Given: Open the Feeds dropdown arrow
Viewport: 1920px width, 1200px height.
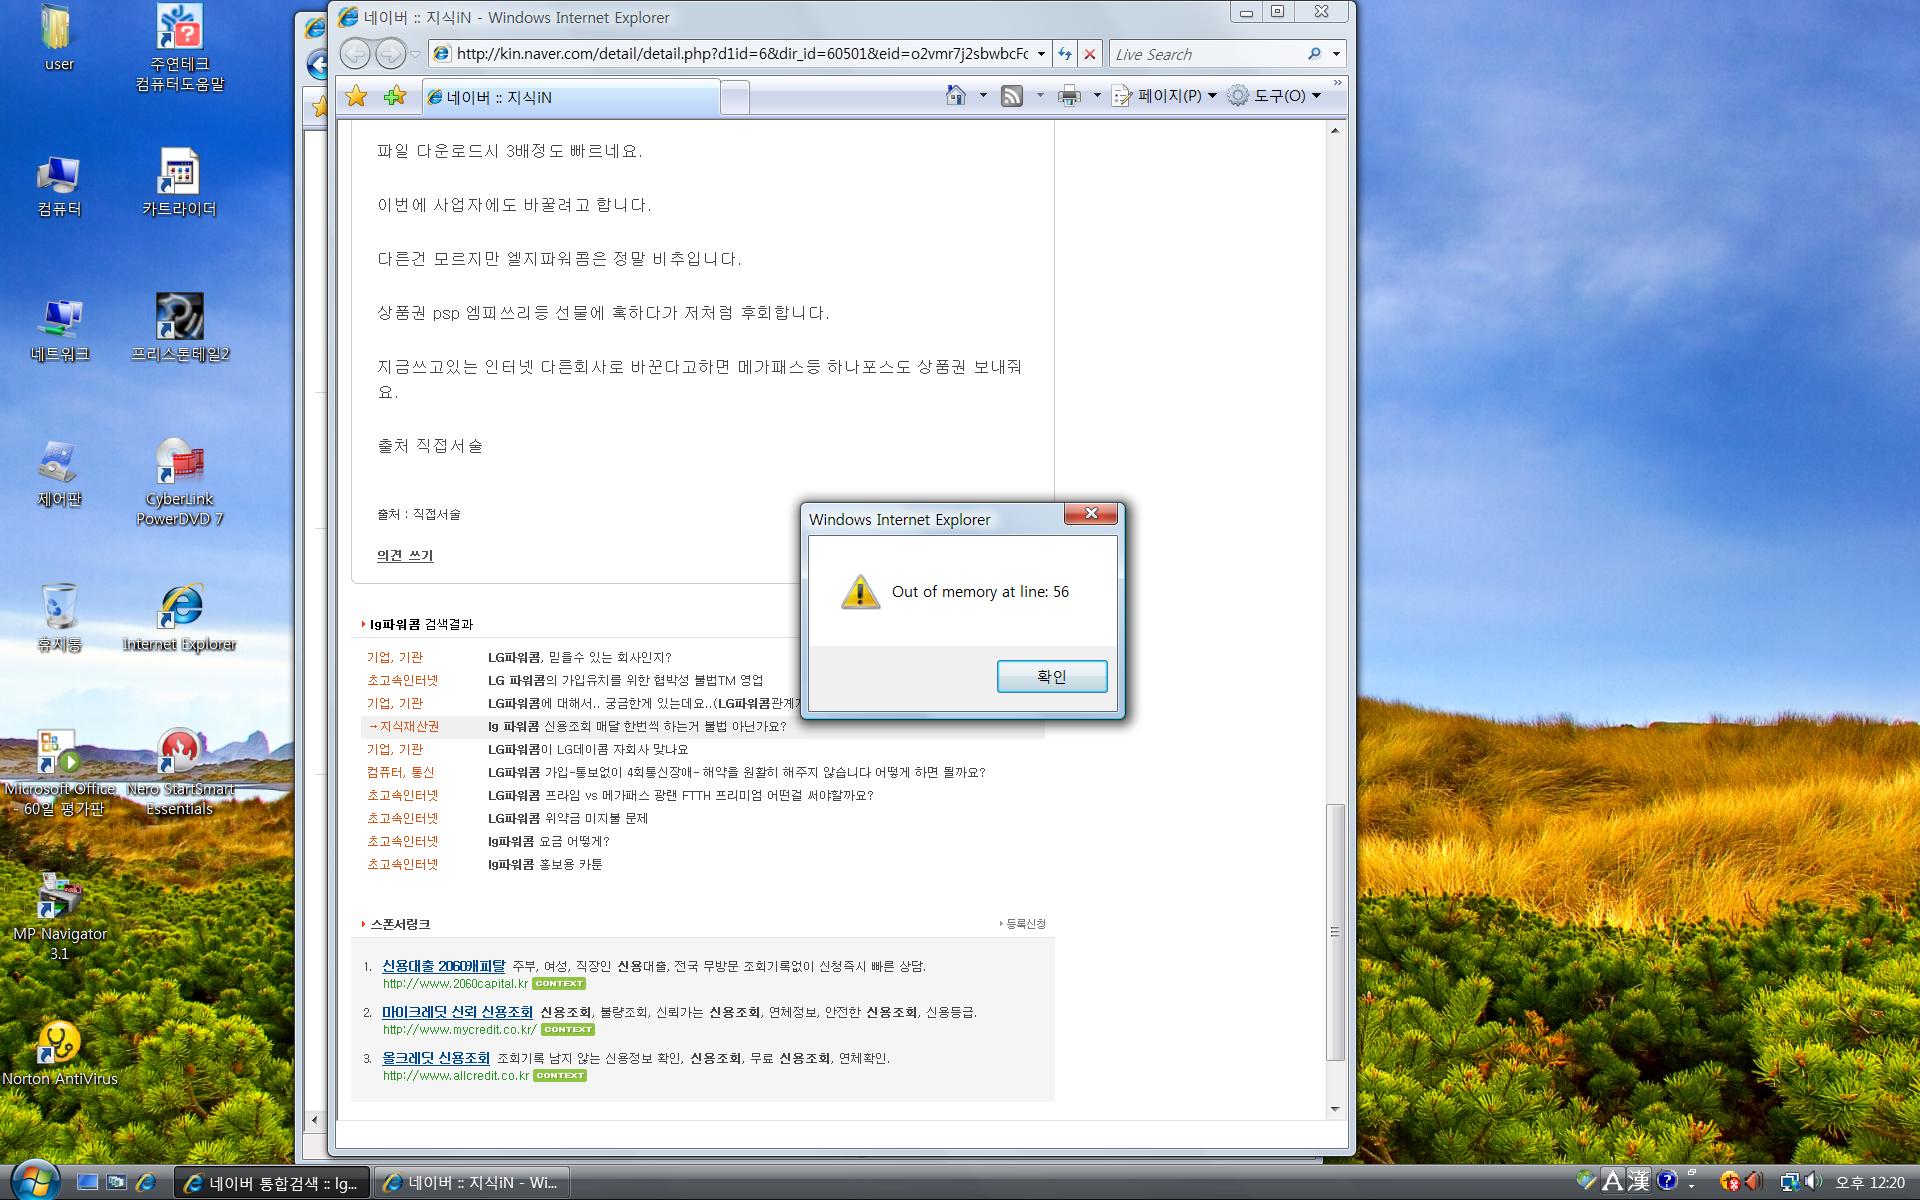Looking at the screenshot, I should pyautogui.click(x=1039, y=96).
